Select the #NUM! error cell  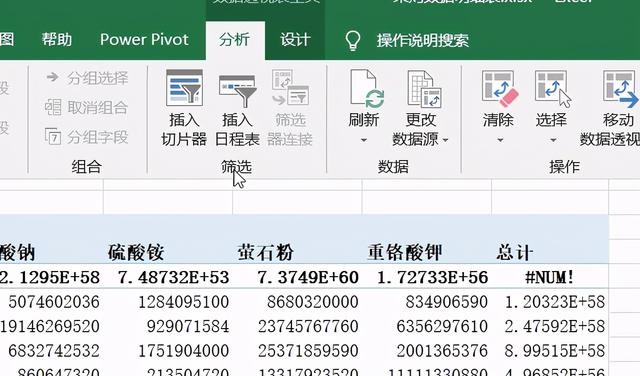[x=550, y=278]
